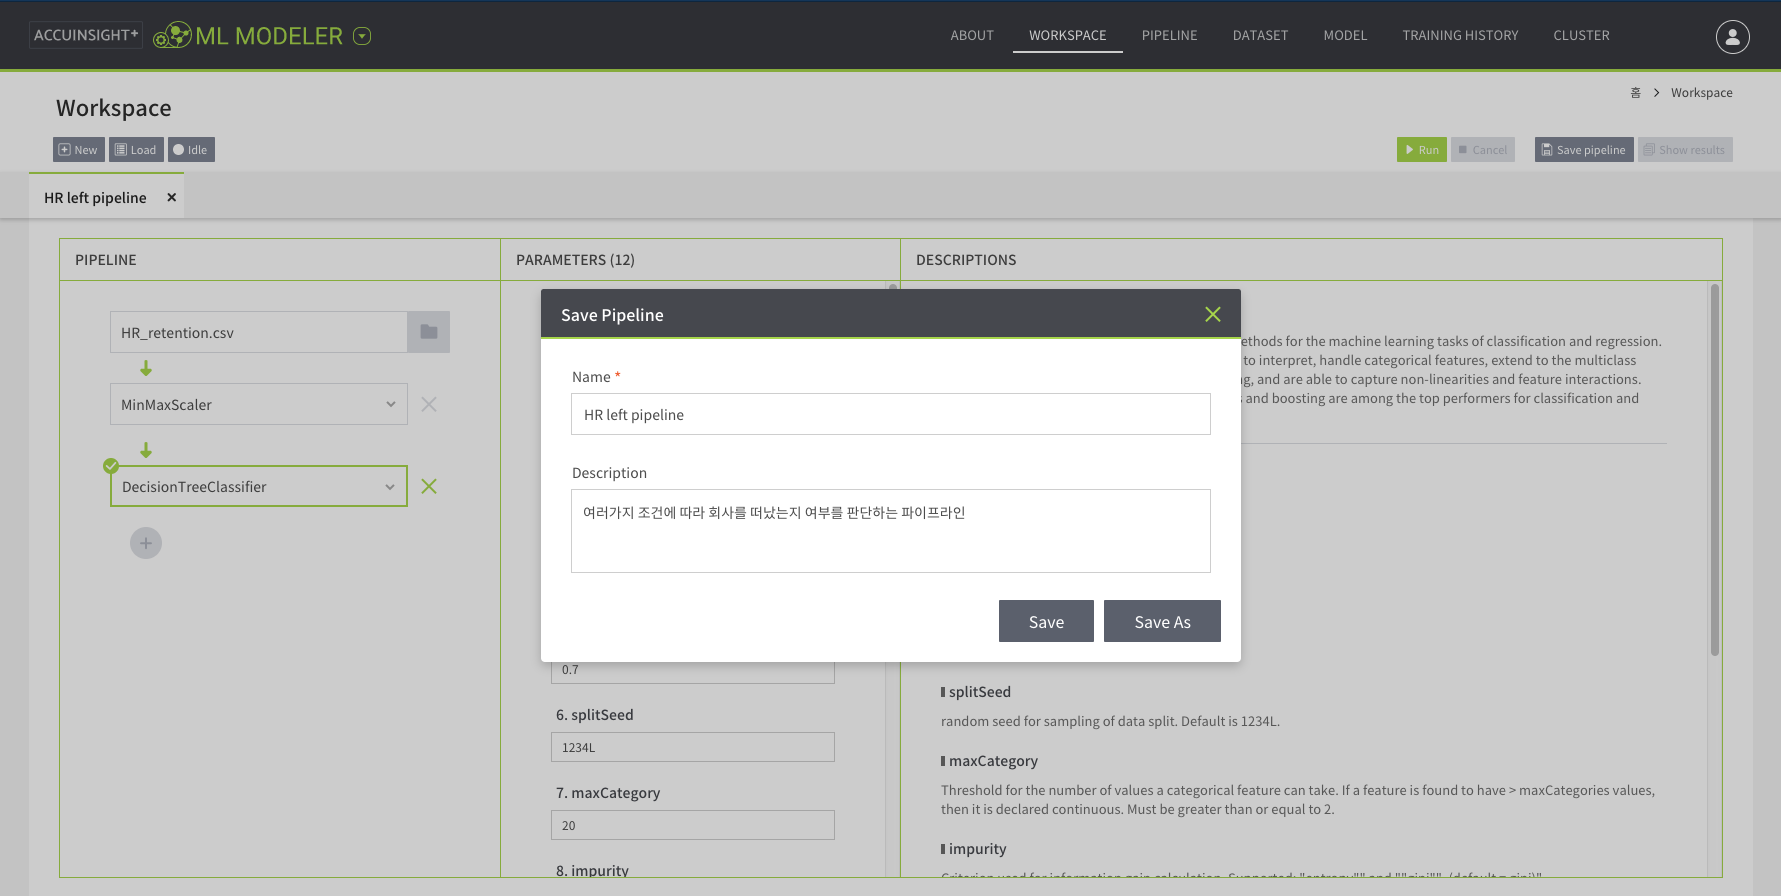Click the Idle status indicator

[191, 150]
